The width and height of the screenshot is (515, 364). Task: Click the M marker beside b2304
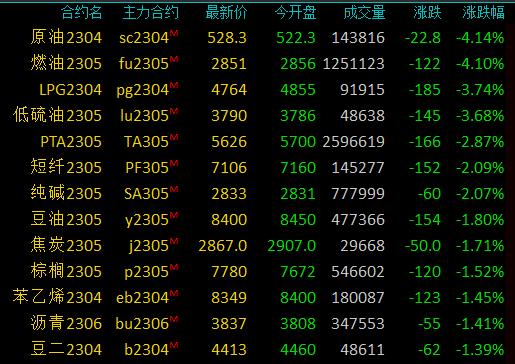pyautogui.click(x=174, y=345)
